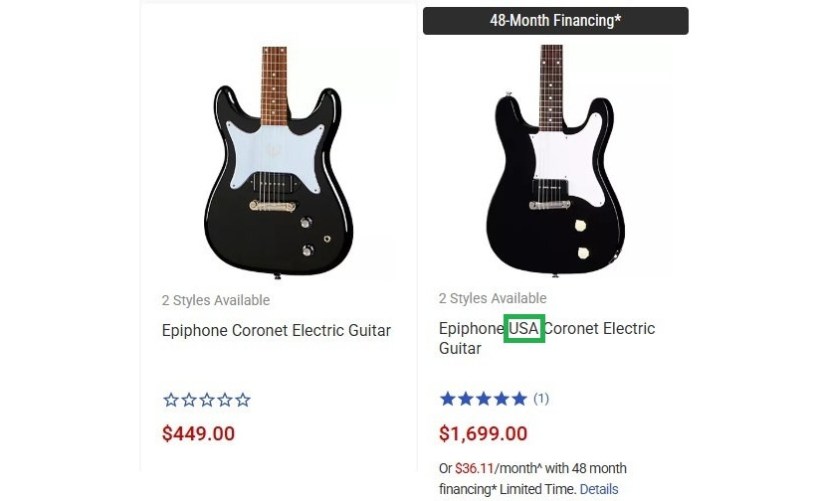Click the left Epiphone Coronet guitar image
816x501 pixels.
(x=277, y=160)
